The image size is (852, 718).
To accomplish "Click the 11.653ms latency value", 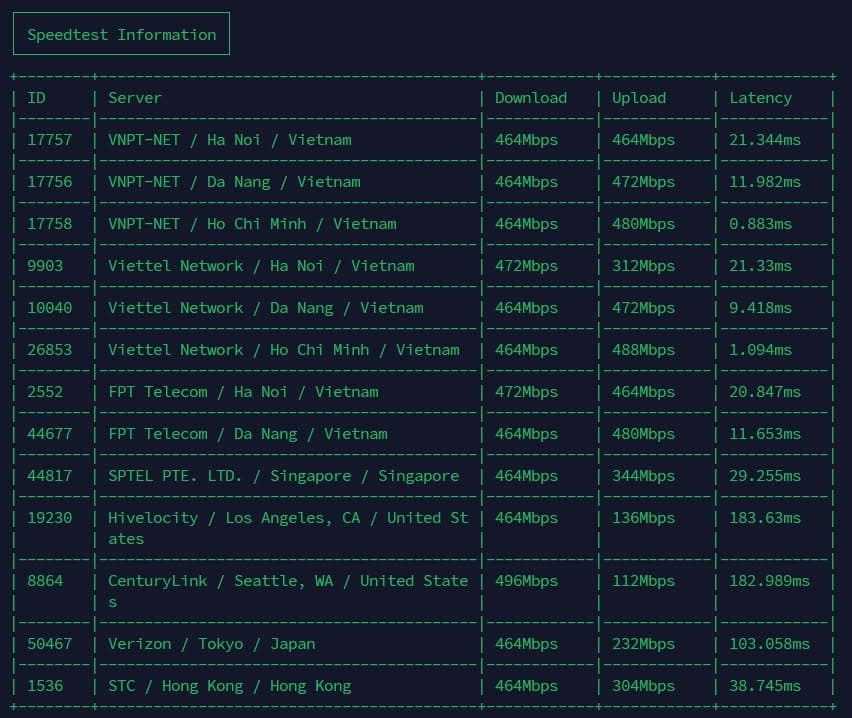I will tap(765, 433).
